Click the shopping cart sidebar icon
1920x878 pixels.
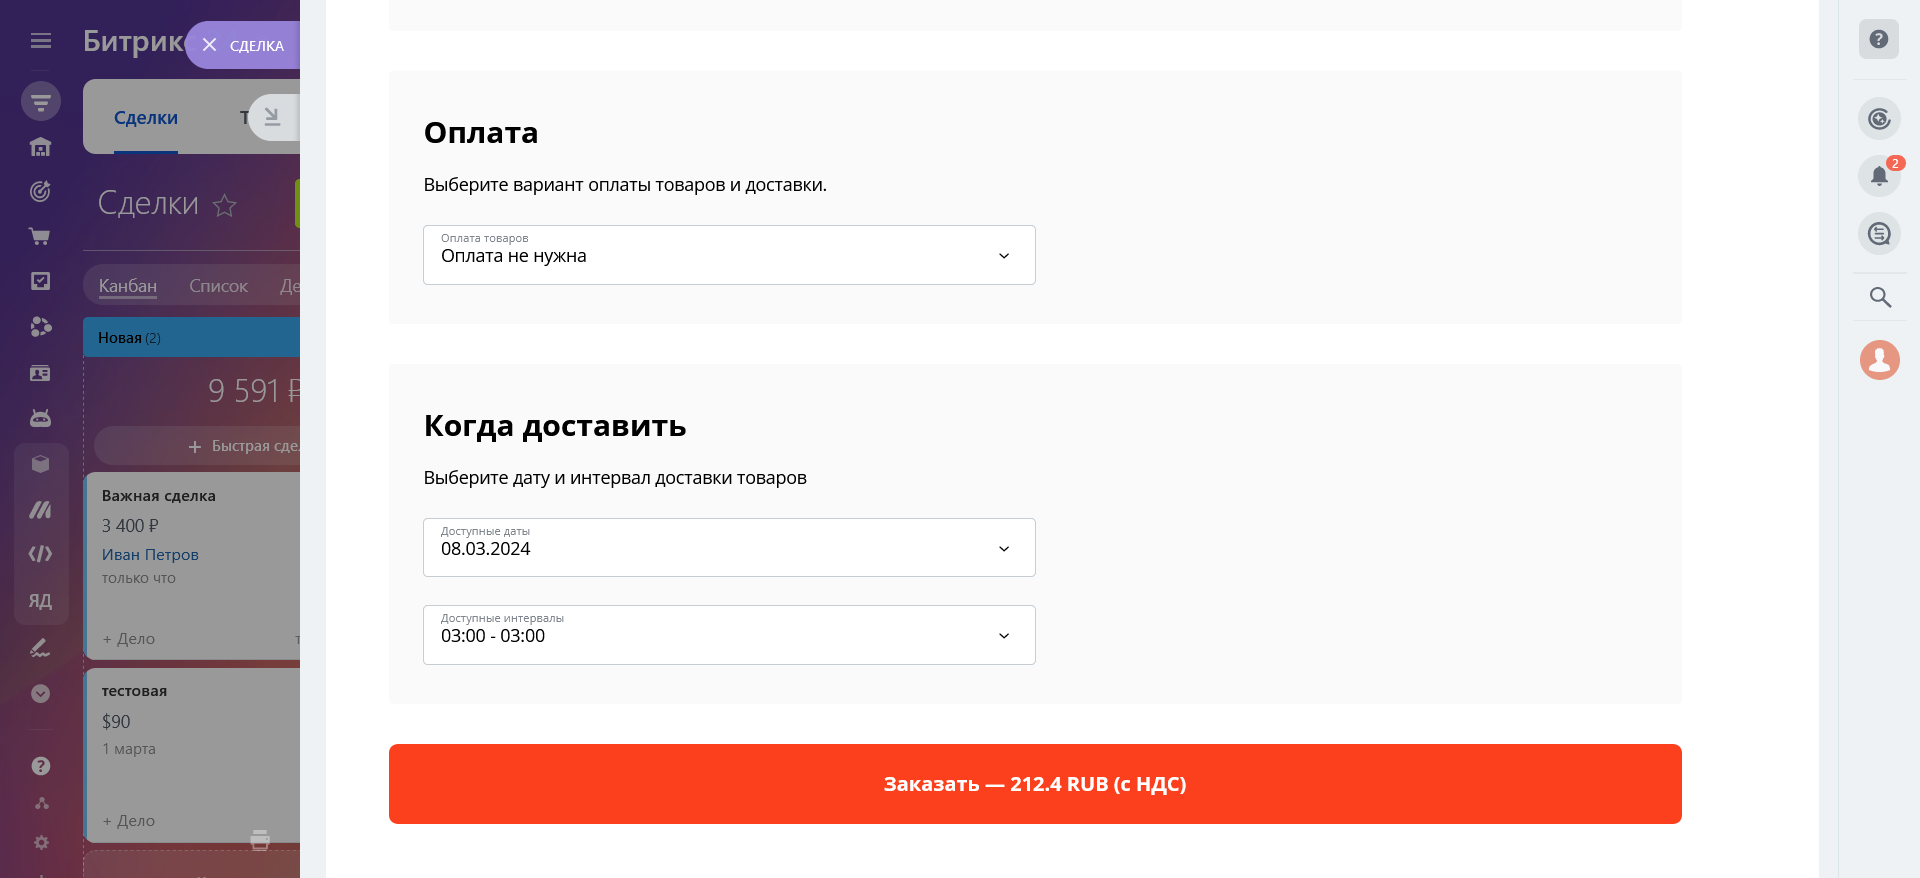[x=40, y=237]
